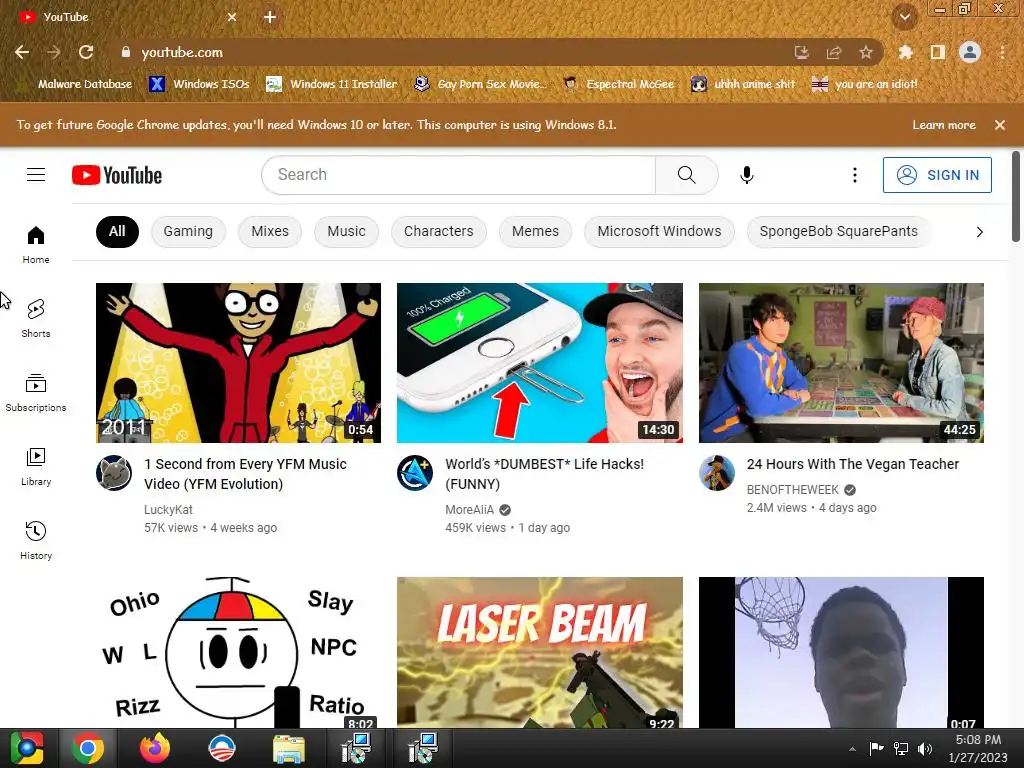Open LuckyKat channel avatar
The image size is (1024, 768).
pyautogui.click(x=114, y=473)
